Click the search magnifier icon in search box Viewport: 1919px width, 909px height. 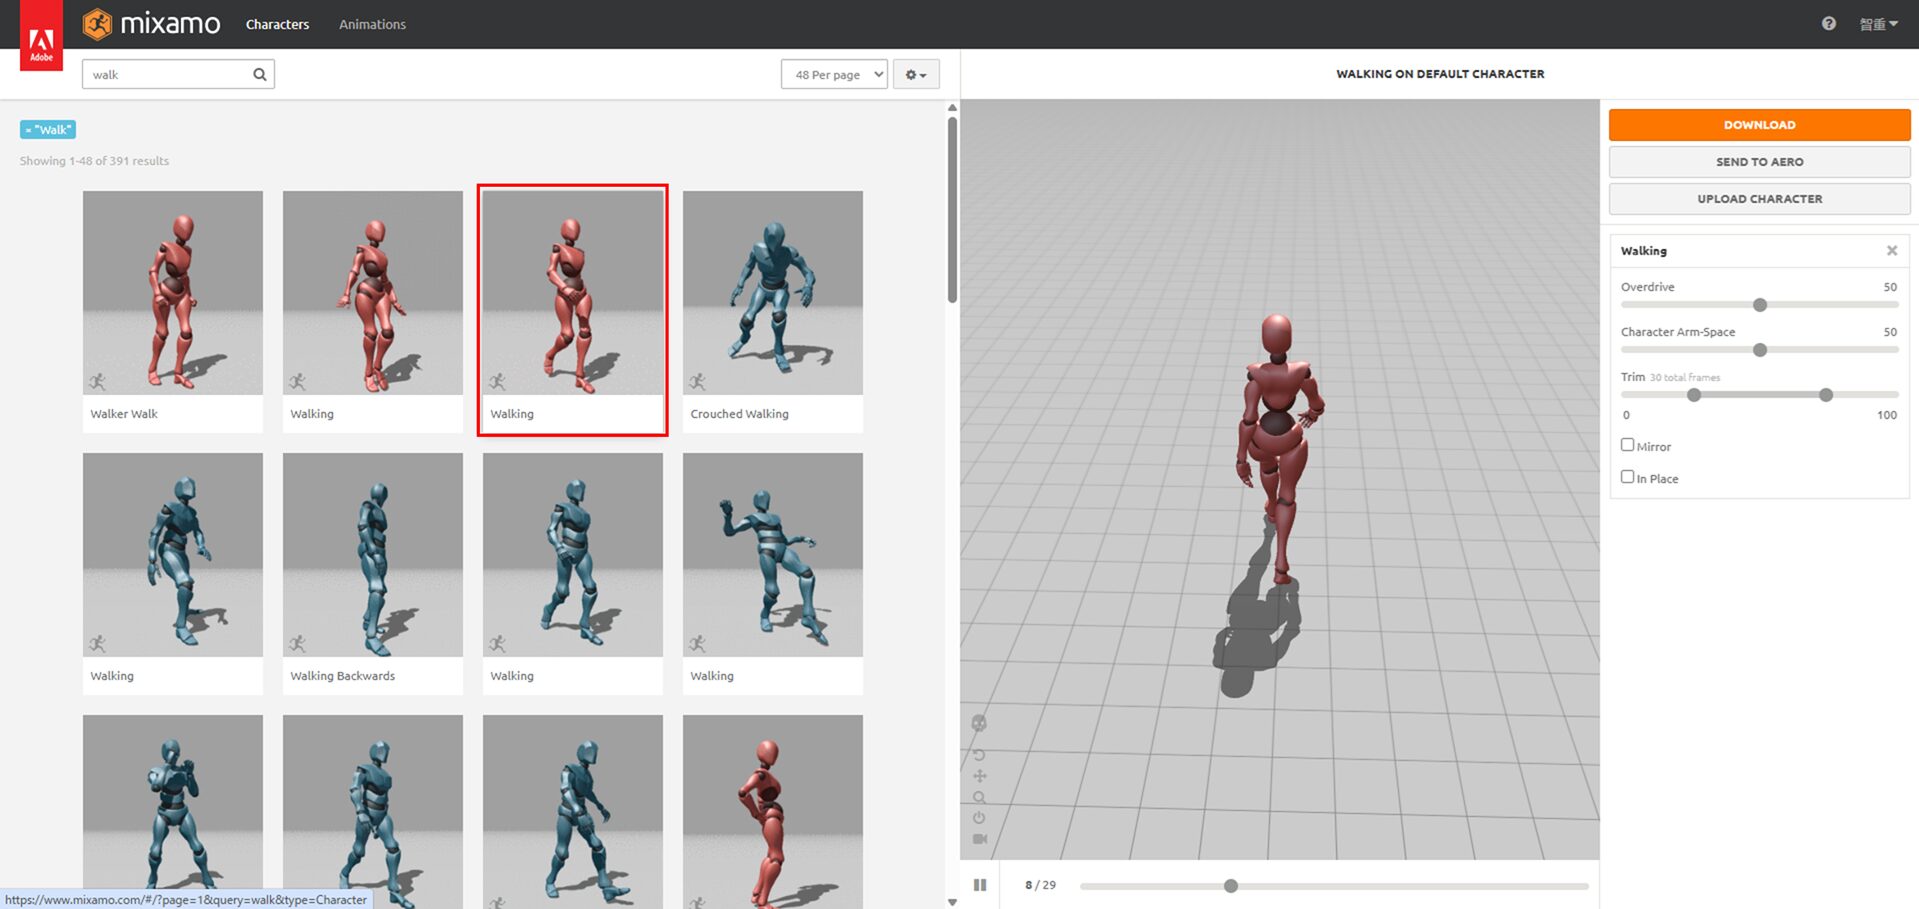pos(260,74)
